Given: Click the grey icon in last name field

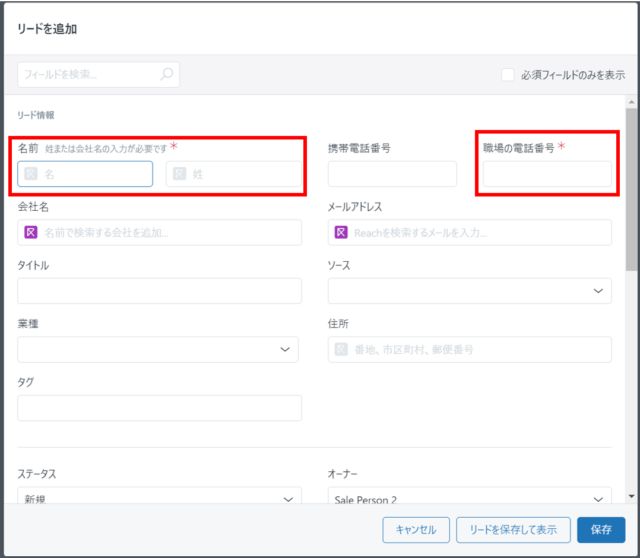Looking at the screenshot, I should [180, 174].
